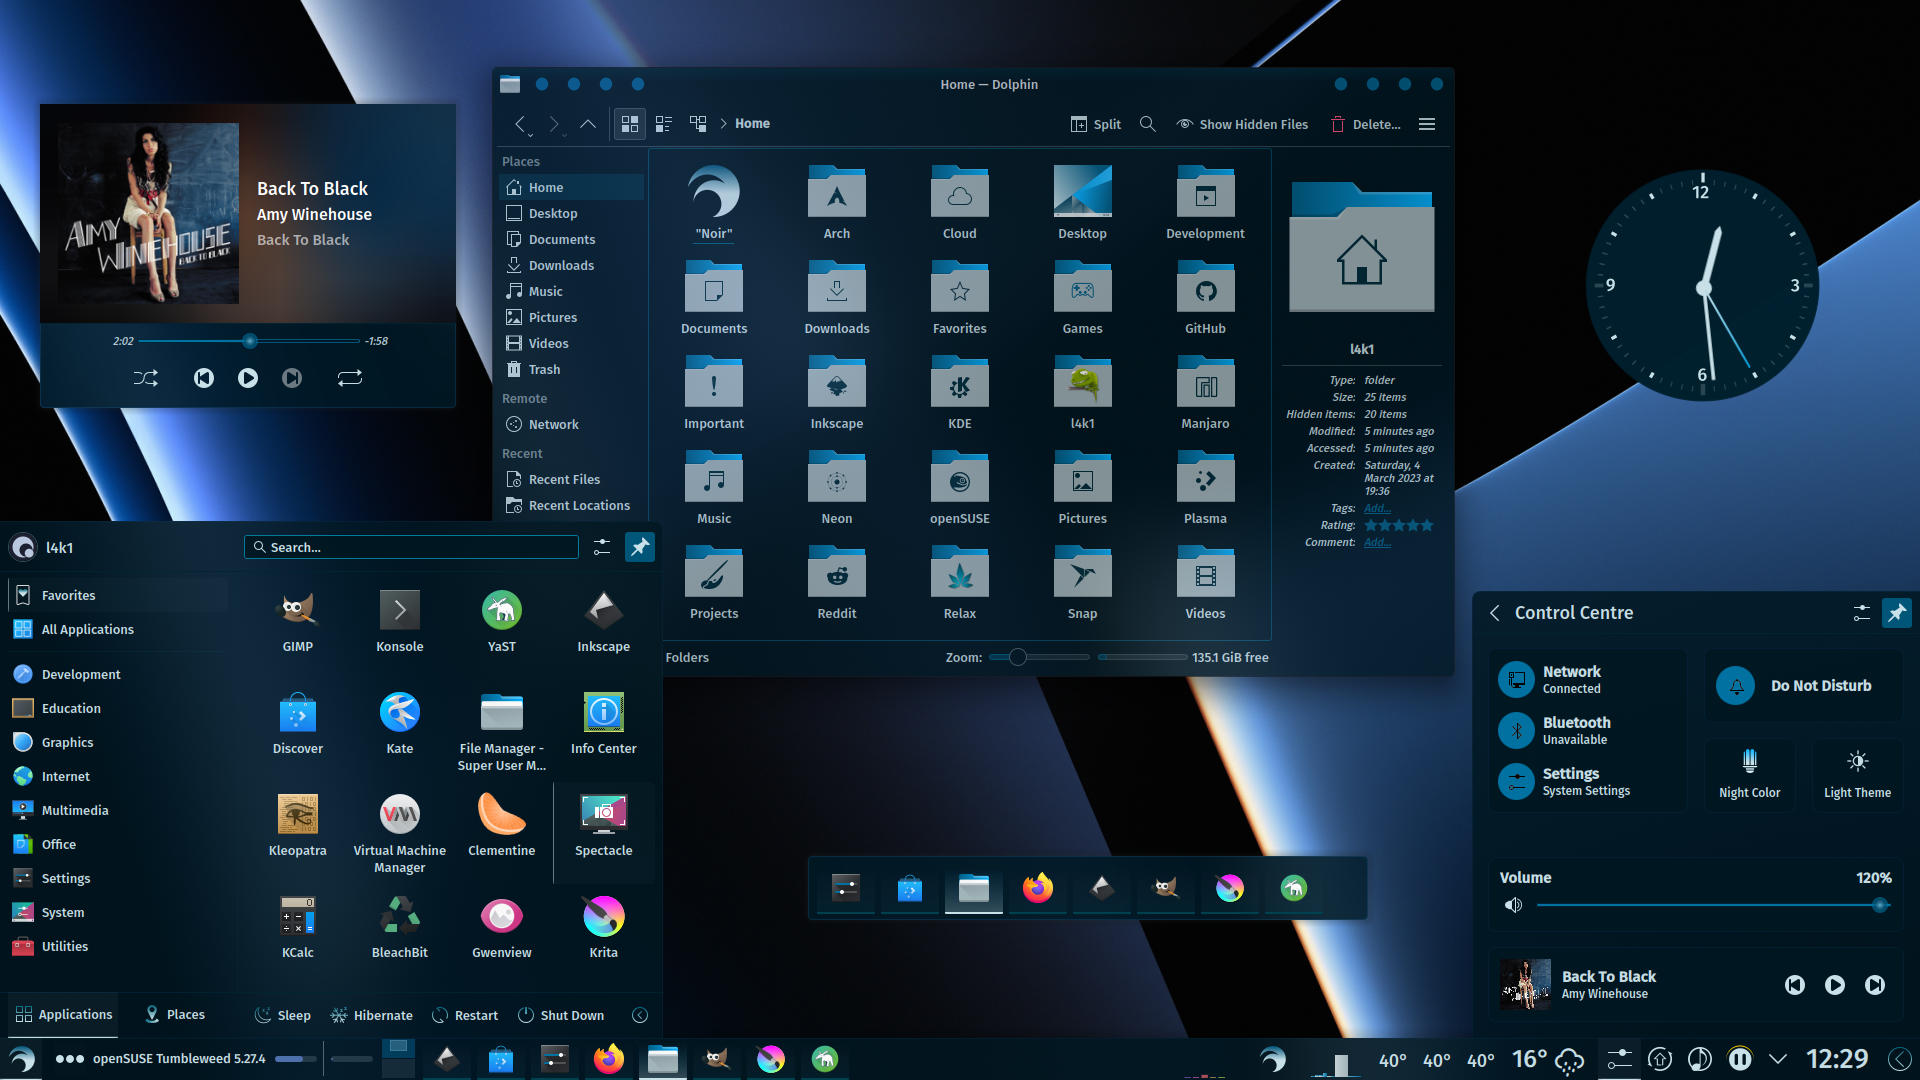Click Restart in launcher footer
Image resolution: width=1920 pixels, height=1080 pixels.
tap(465, 1015)
